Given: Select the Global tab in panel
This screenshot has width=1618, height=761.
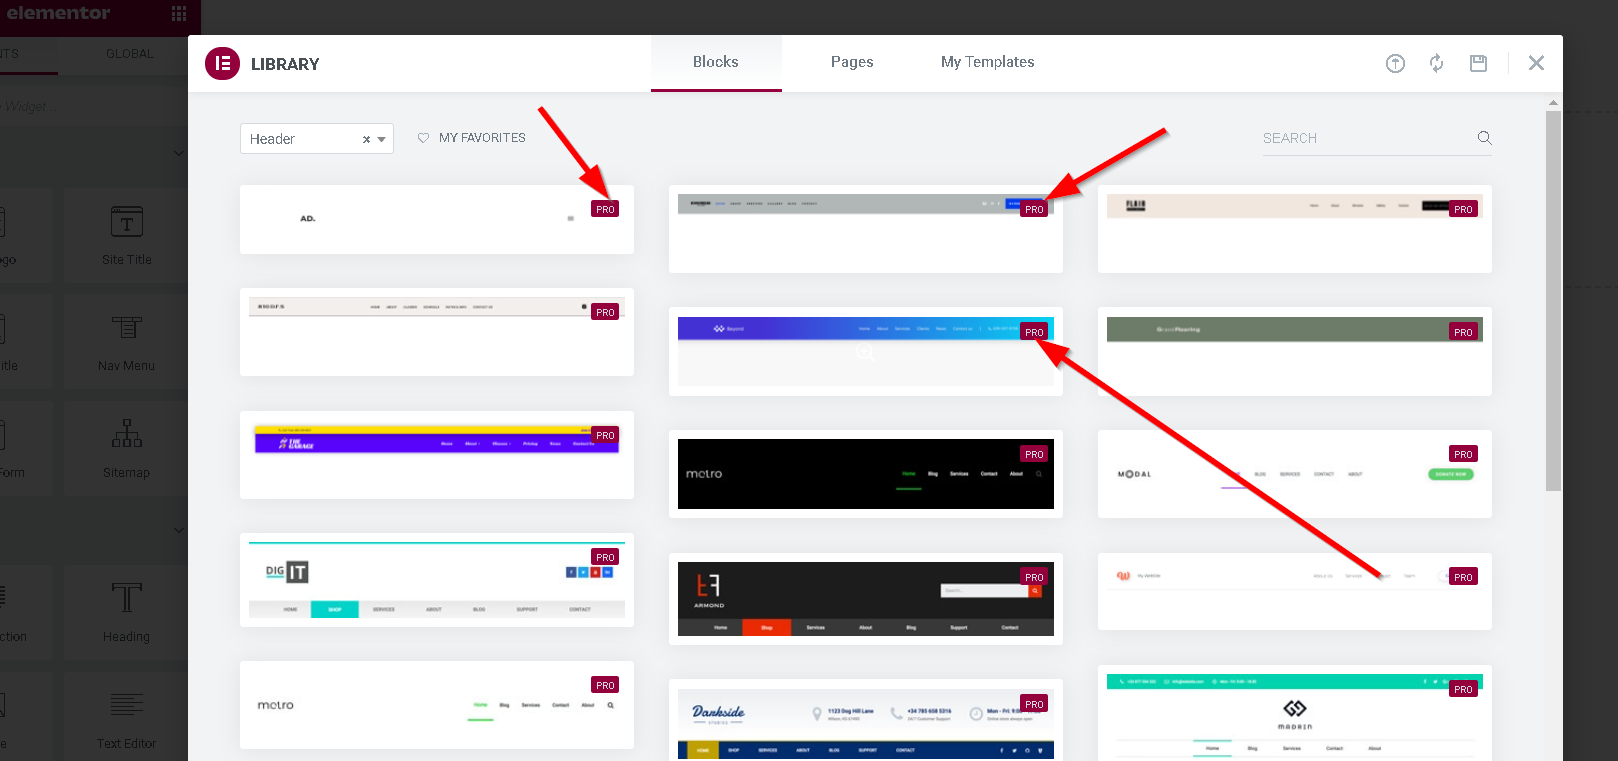Looking at the screenshot, I should (130, 54).
